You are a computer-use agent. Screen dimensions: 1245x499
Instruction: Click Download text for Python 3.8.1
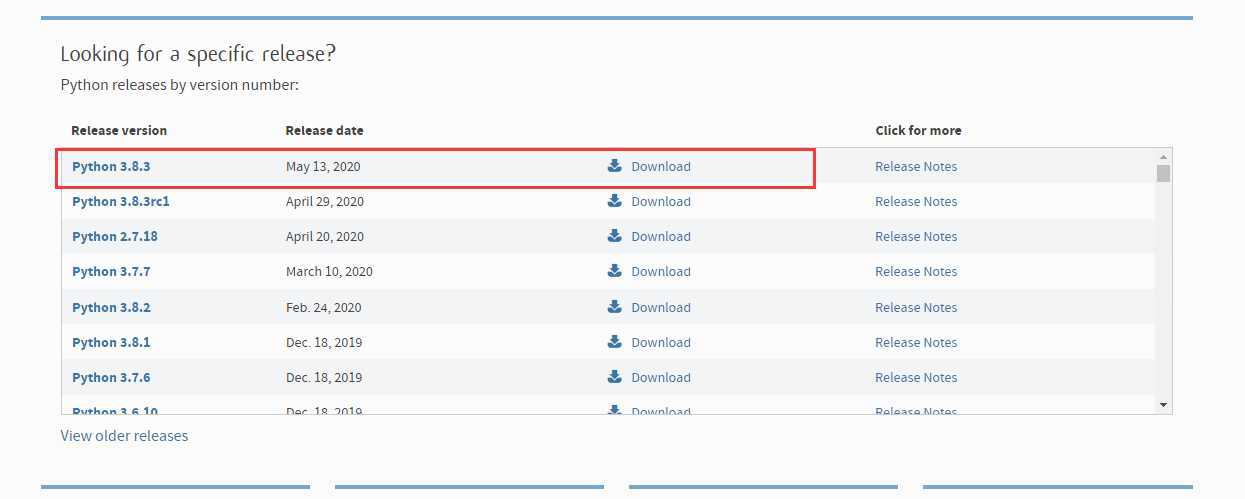(661, 343)
